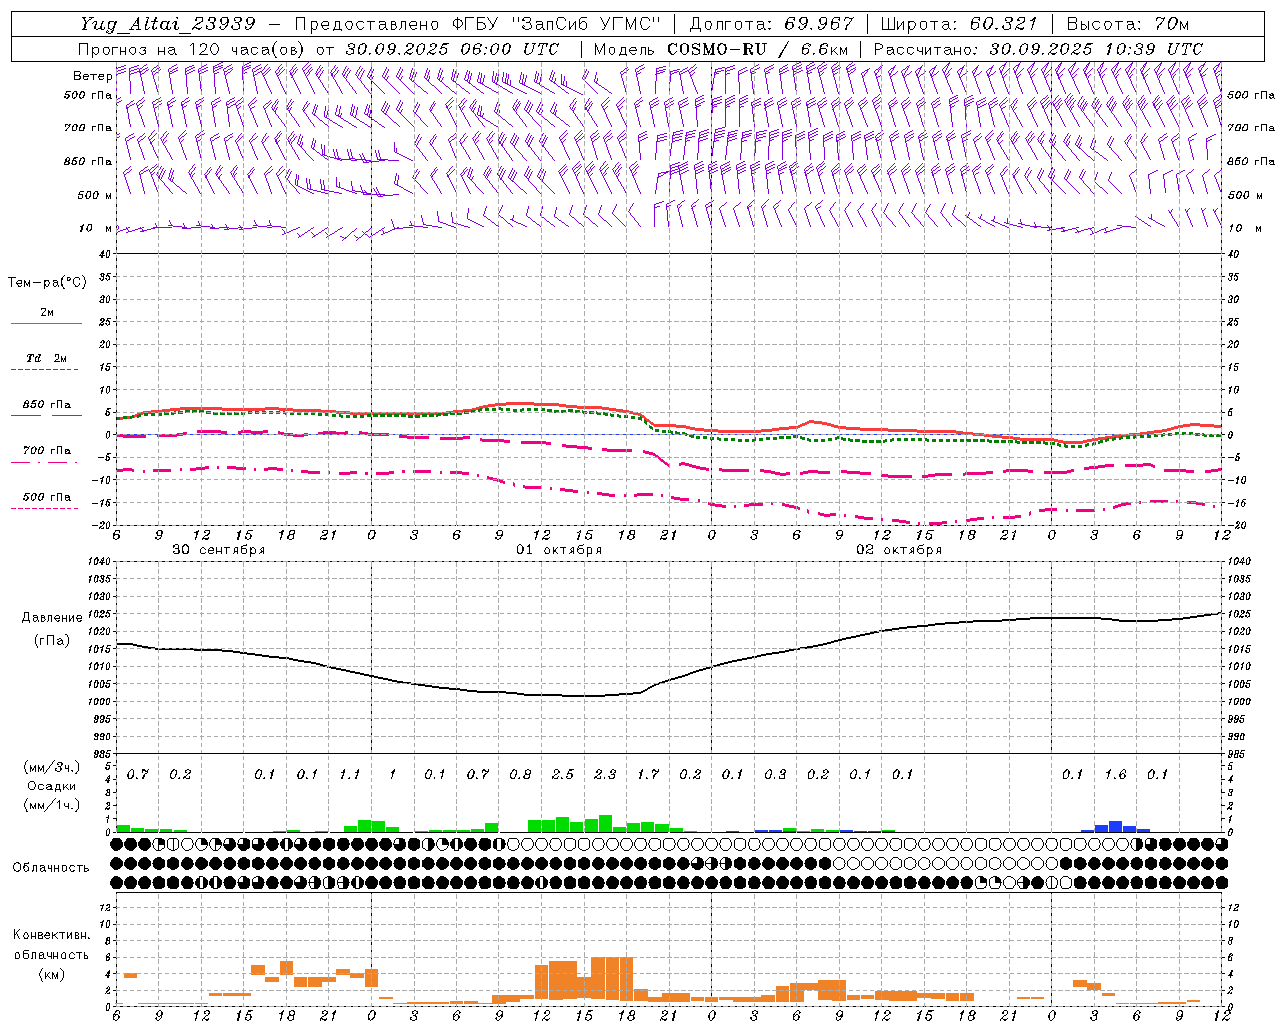
Task: Select the model name COSMO-RU / 6.6км
Action: pos(757,49)
